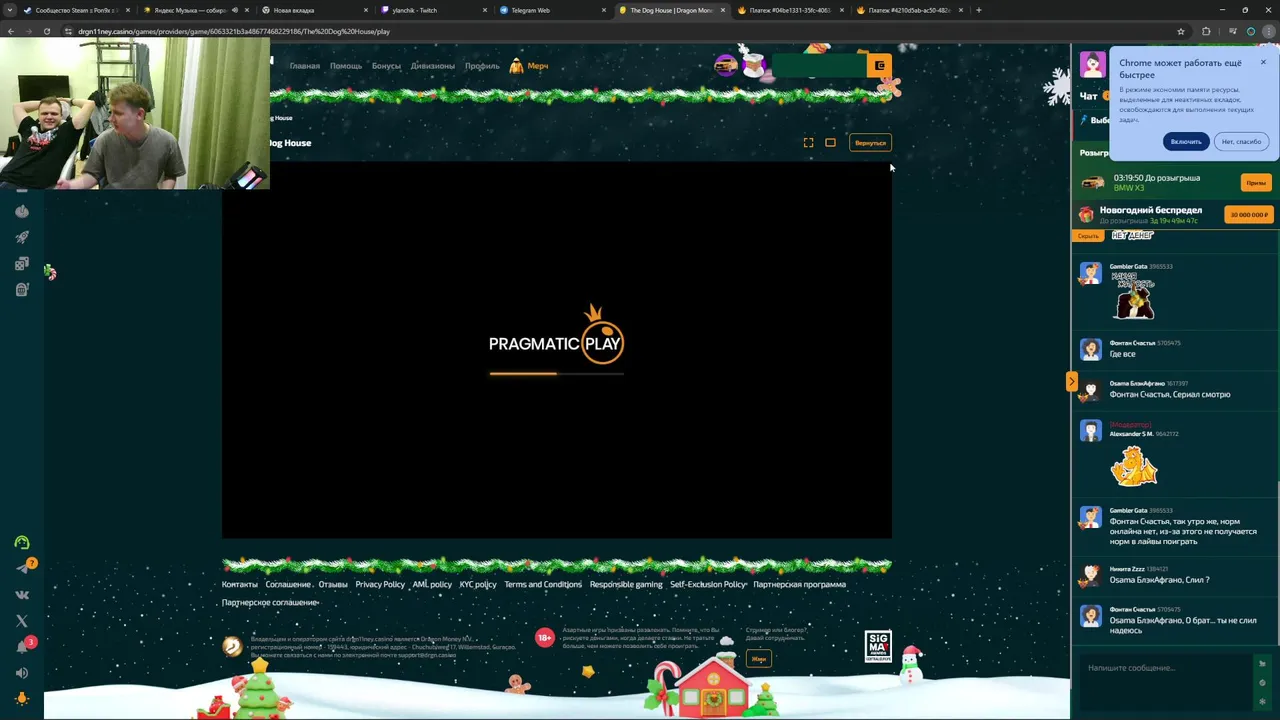Open the Отзывы footer link
The height and width of the screenshot is (720, 1280).
point(333,584)
